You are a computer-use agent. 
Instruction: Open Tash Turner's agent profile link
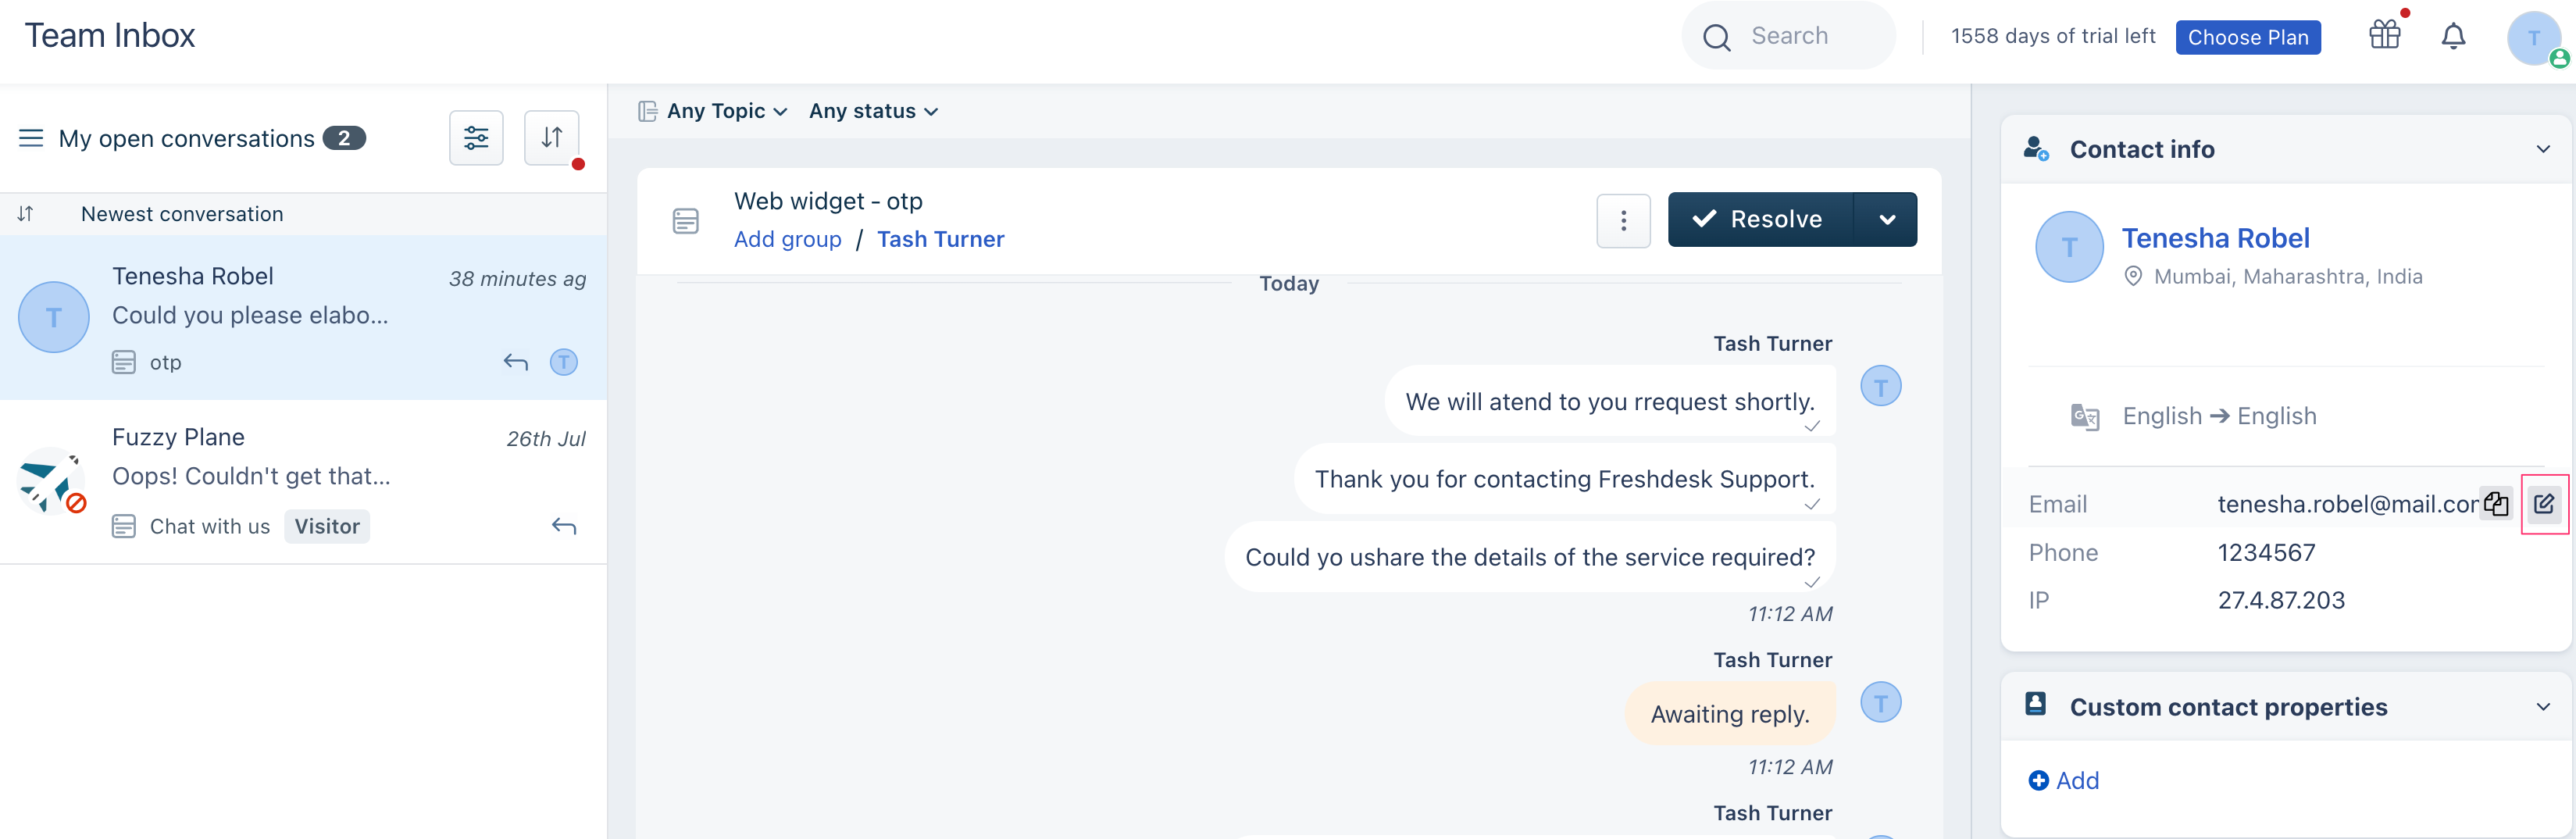[x=940, y=239]
